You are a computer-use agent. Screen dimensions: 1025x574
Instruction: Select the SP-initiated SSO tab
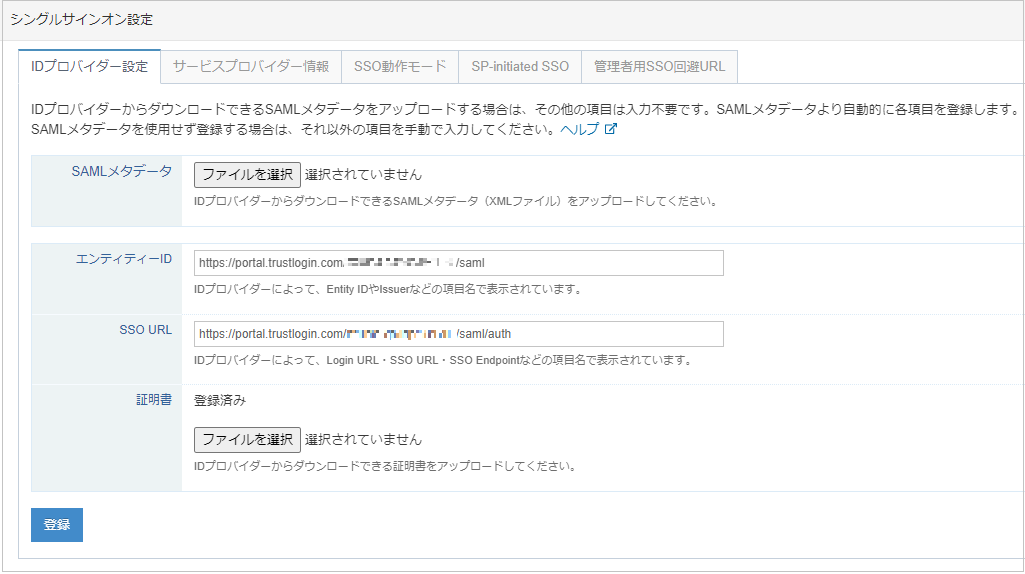[520, 67]
